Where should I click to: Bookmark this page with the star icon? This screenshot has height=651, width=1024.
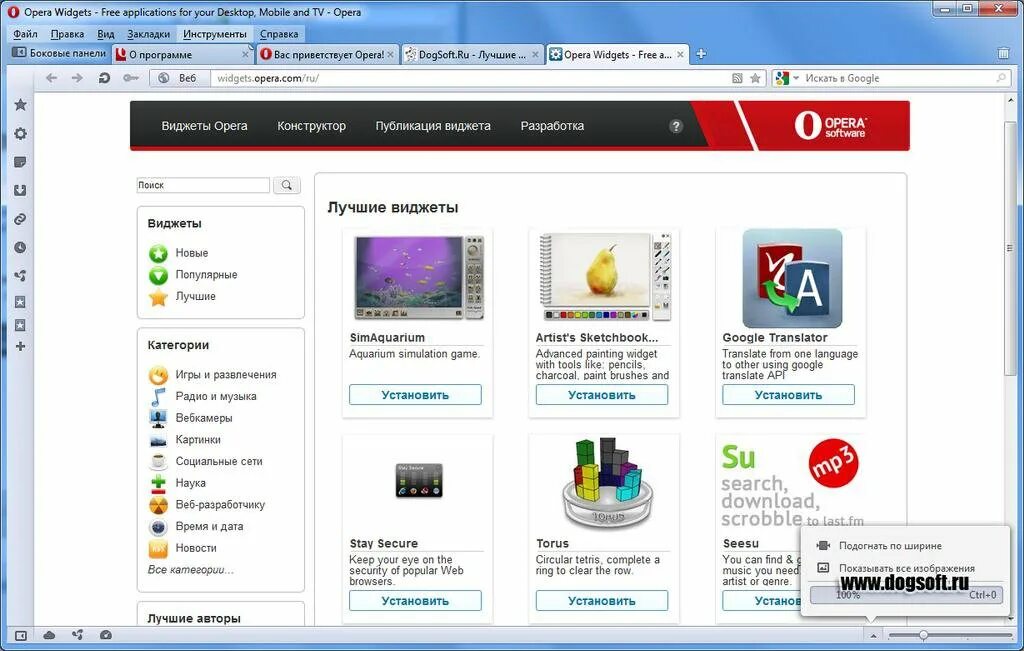[x=755, y=78]
